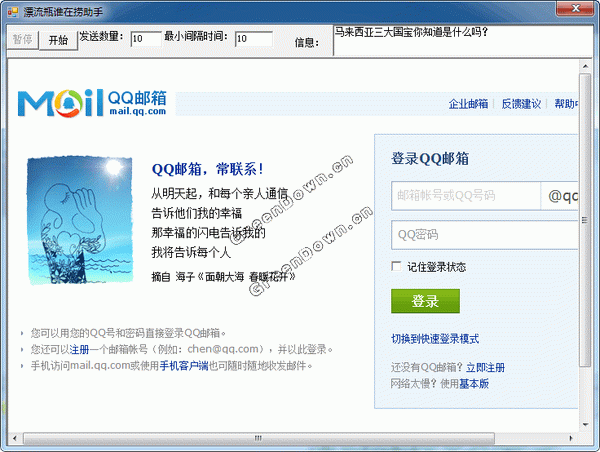Click the 邮箱帐号或QQ号码 account field
The image size is (600, 452).
[466, 196]
